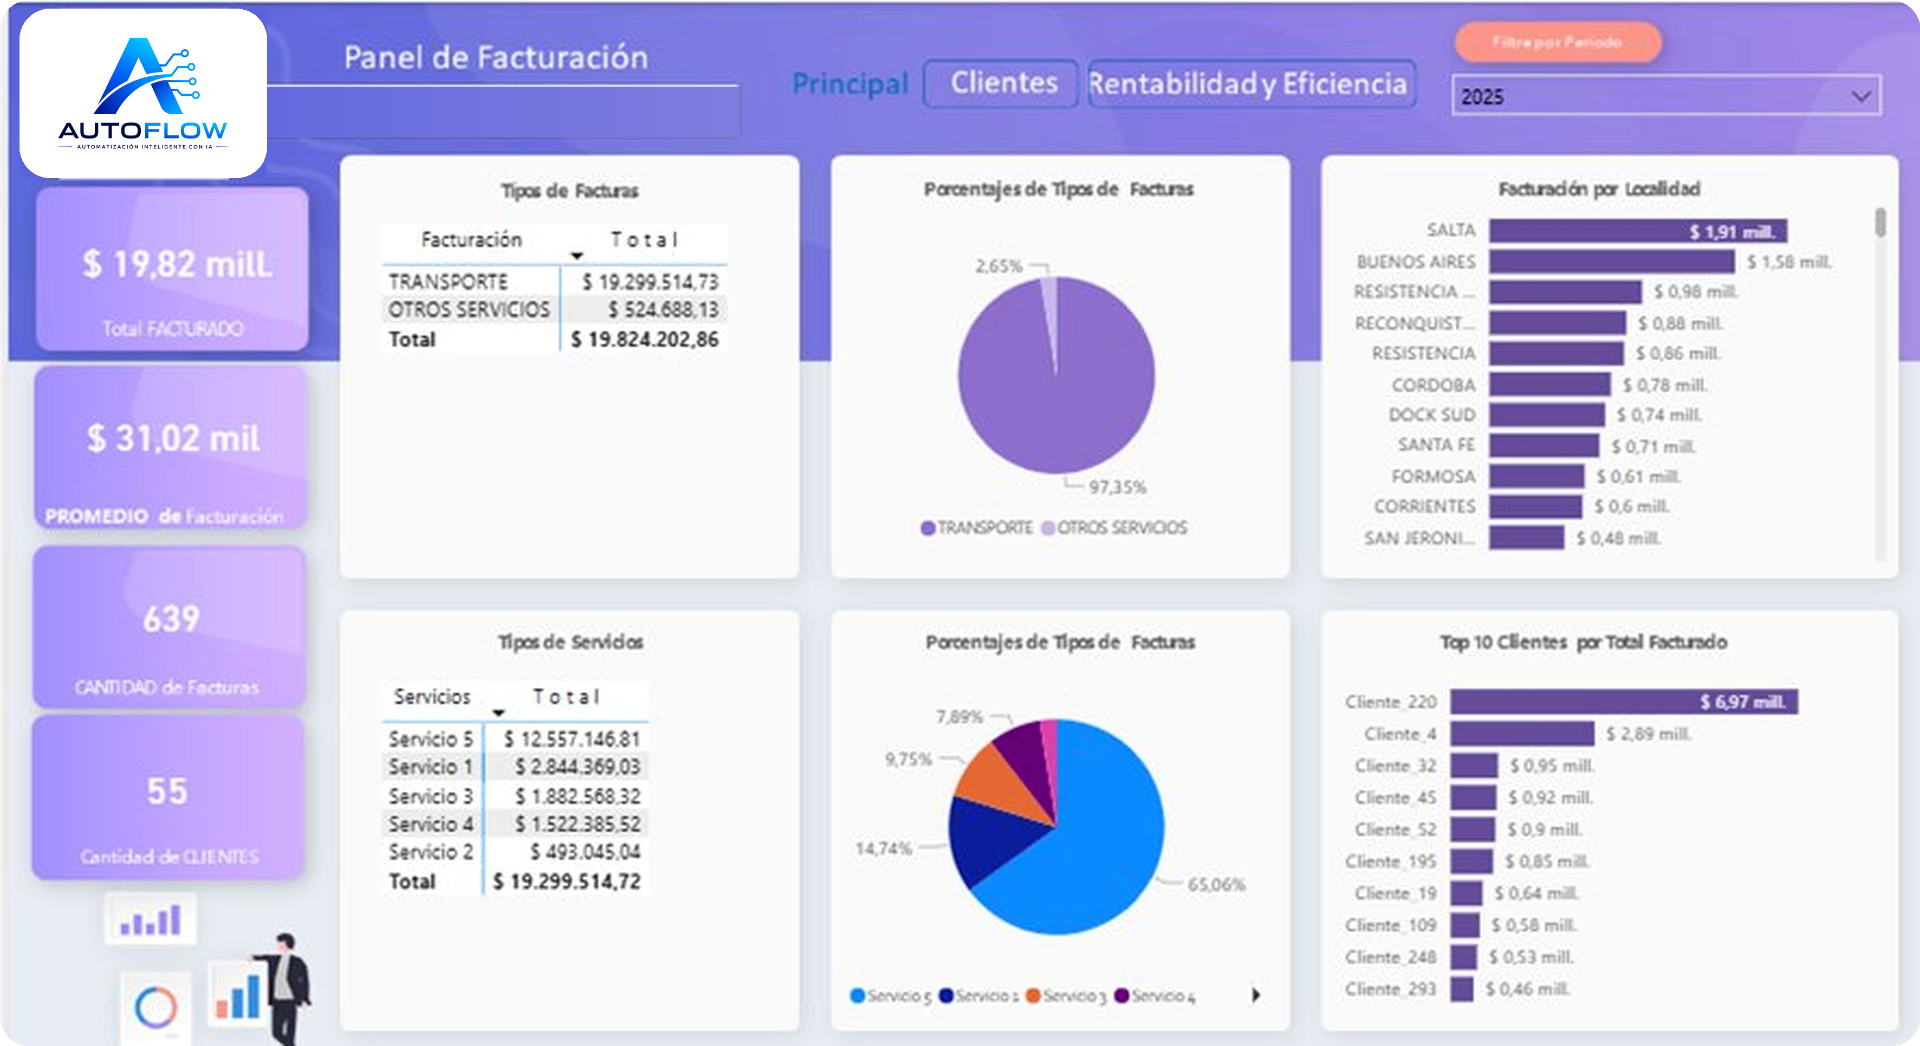1920x1046 pixels.
Task: Select the Total Facturado card
Action: [x=172, y=268]
